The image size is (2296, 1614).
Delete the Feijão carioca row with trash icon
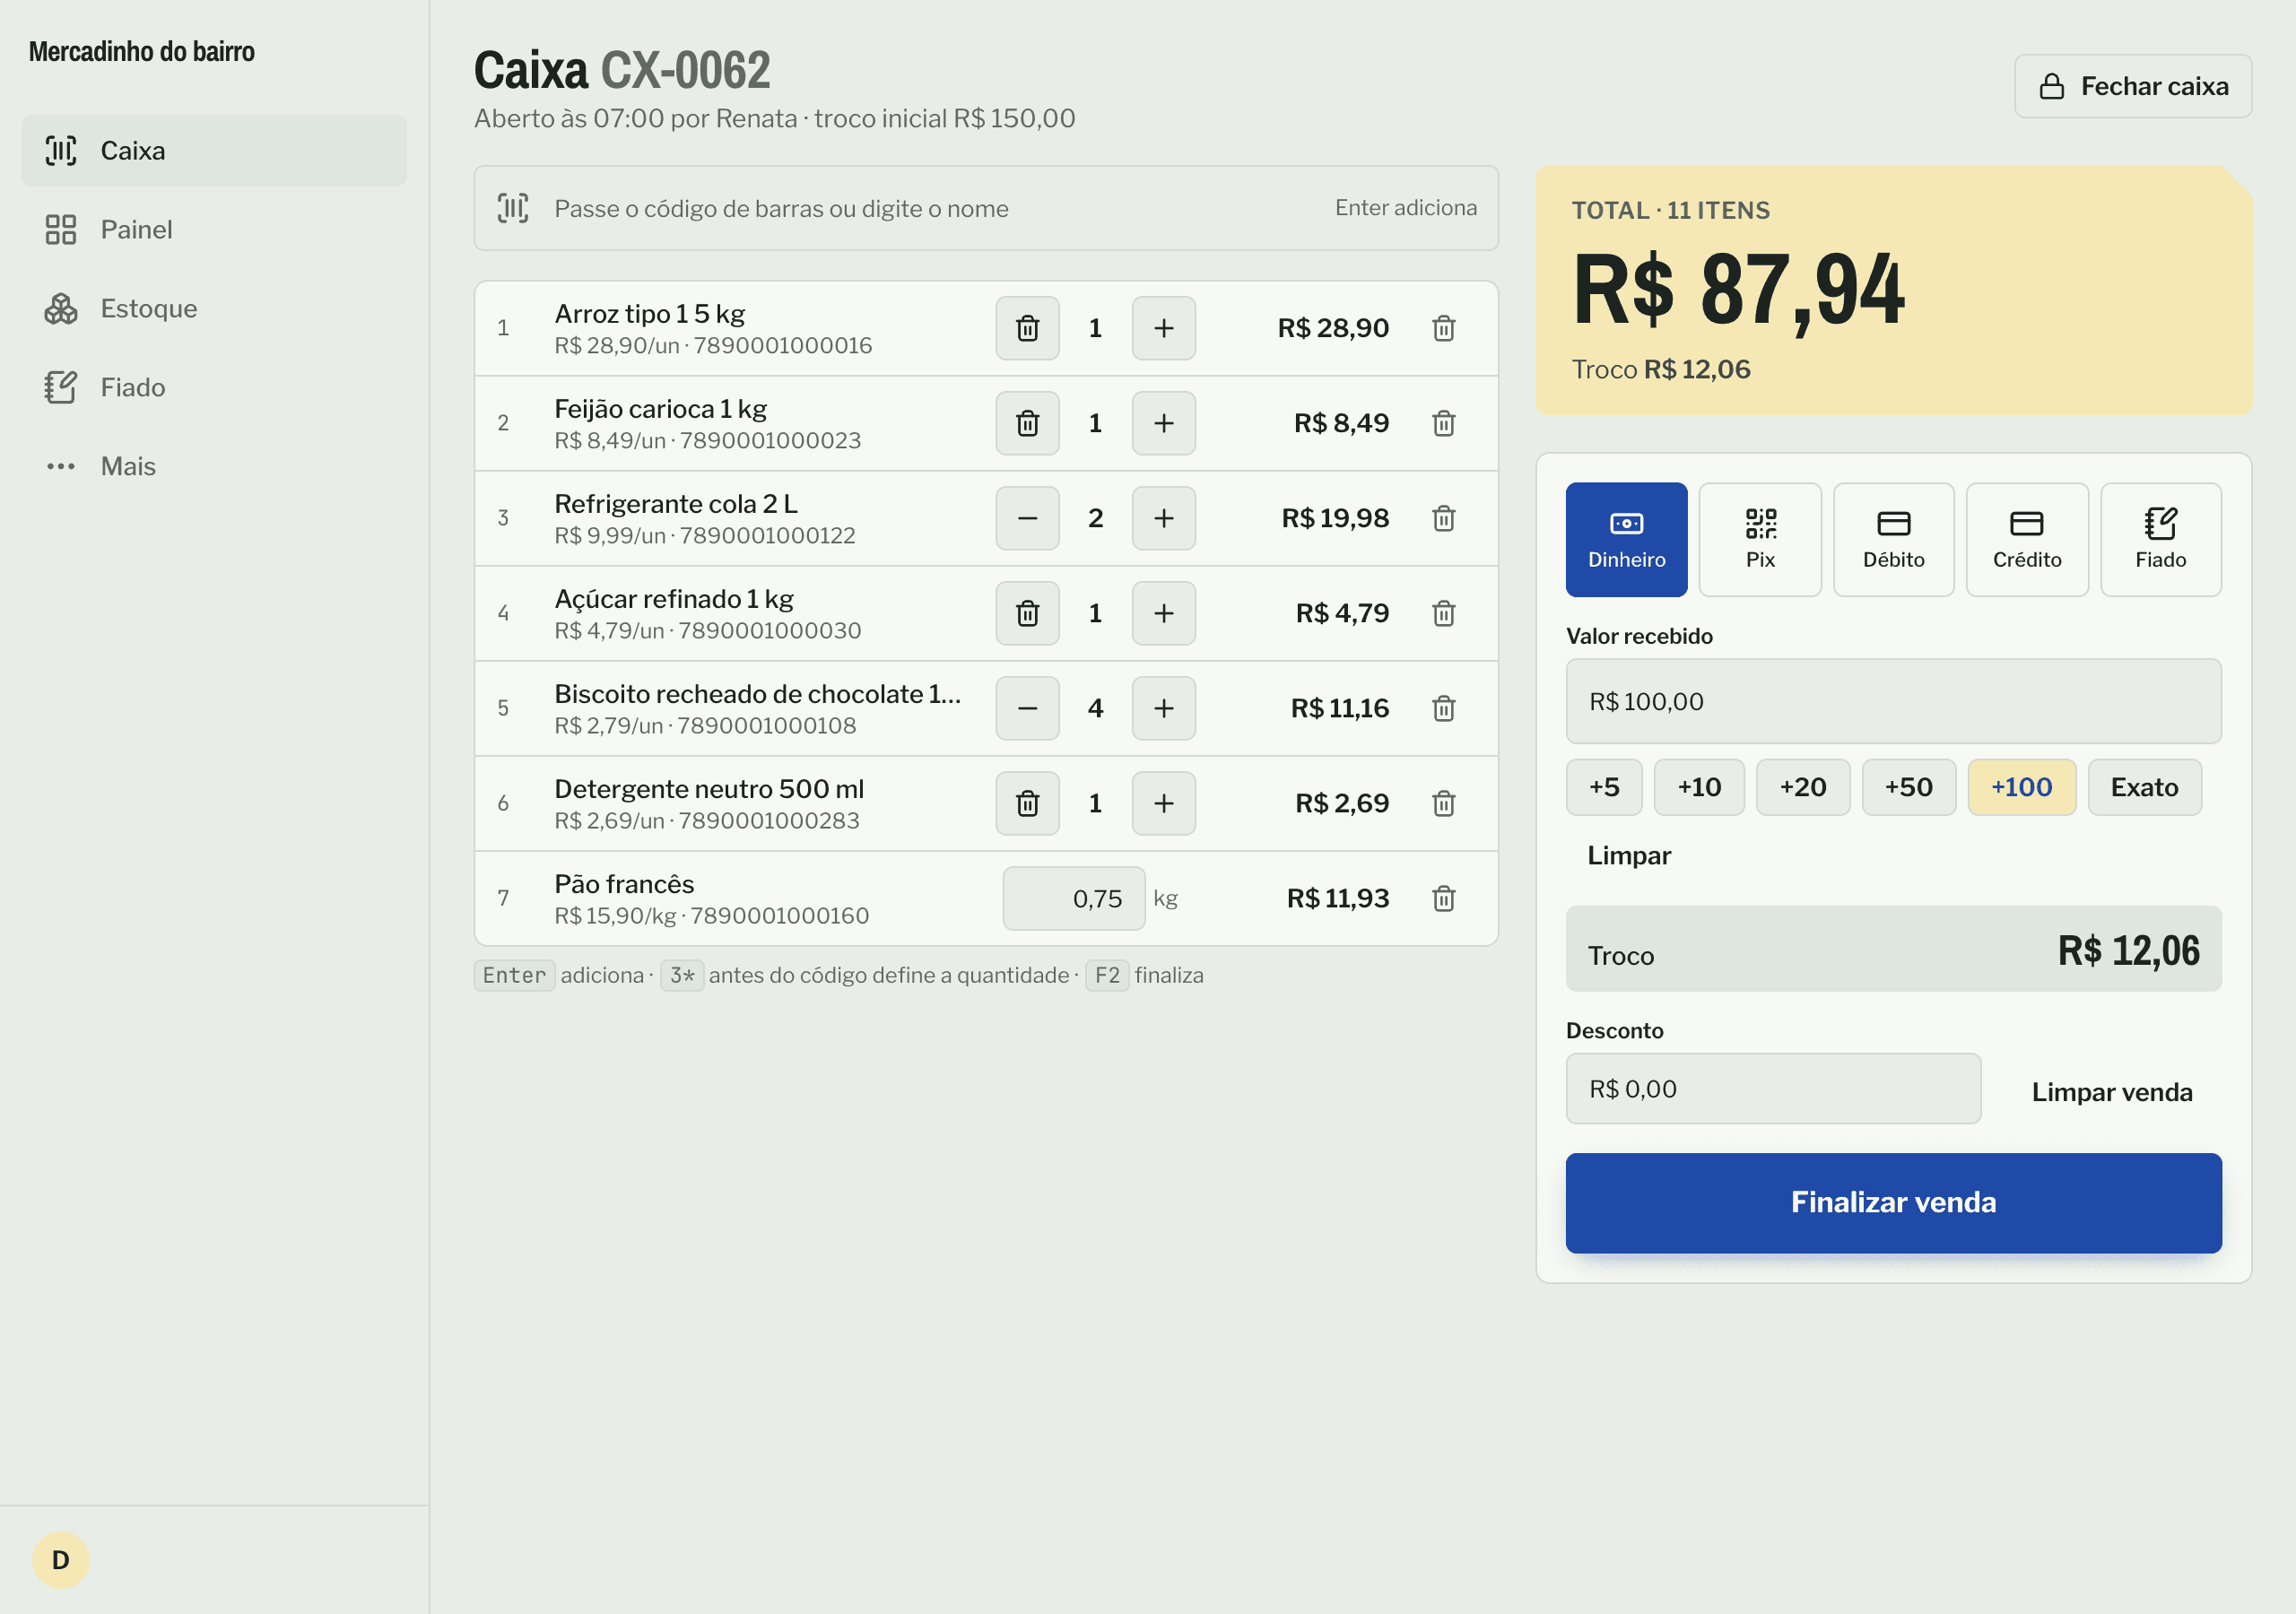[1443, 423]
